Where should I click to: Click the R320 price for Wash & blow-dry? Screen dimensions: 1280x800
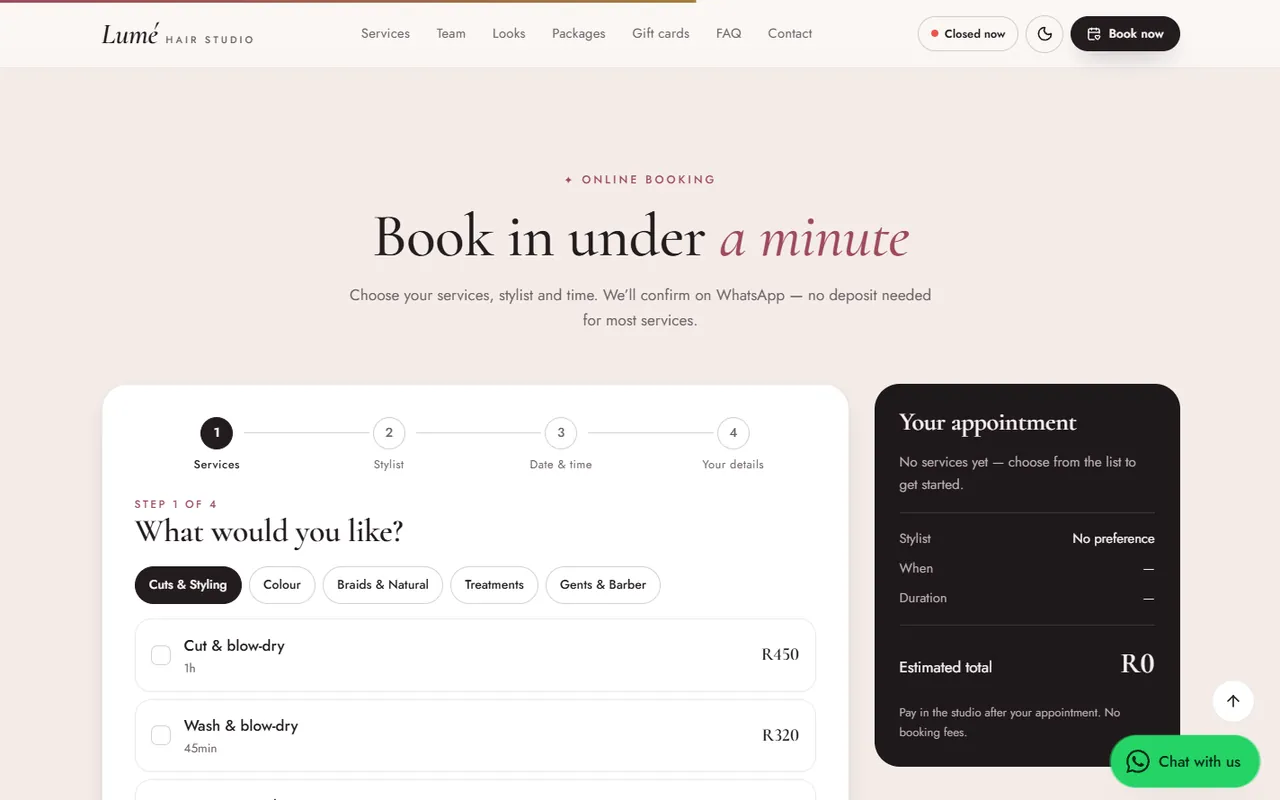pyautogui.click(x=780, y=735)
